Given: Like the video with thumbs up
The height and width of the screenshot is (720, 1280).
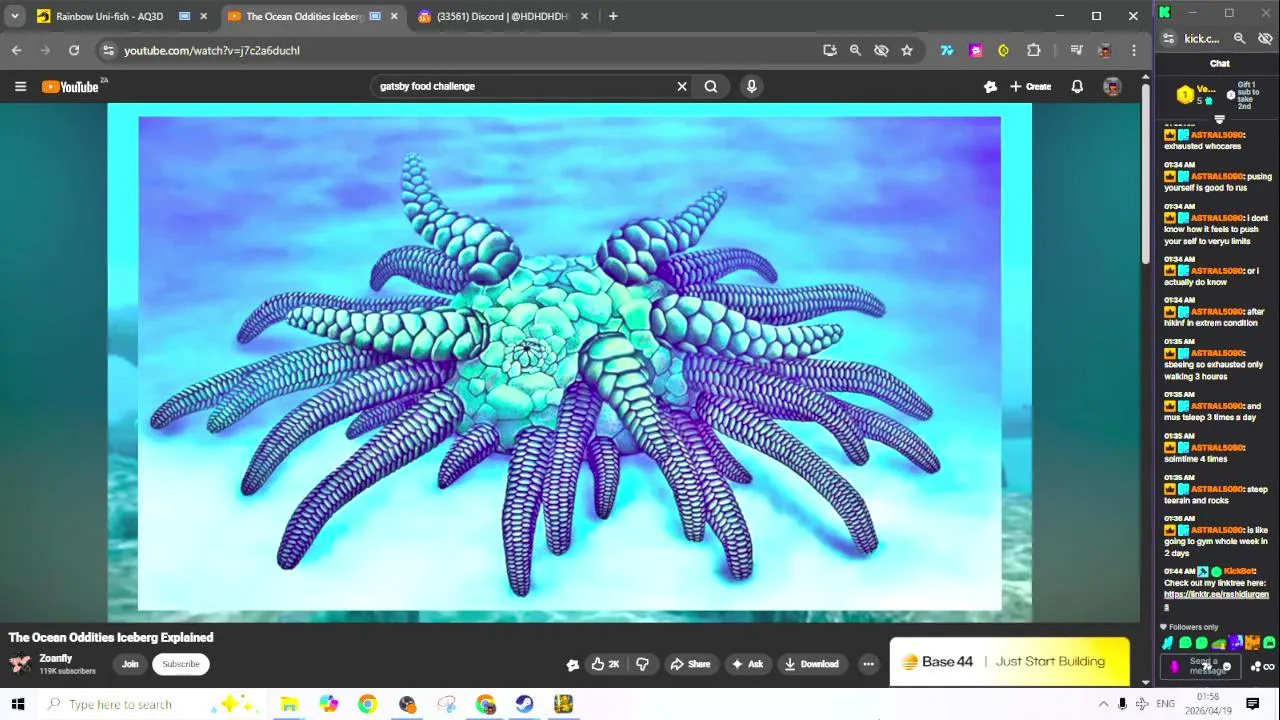Looking at the screenshot, I should [605, 664].
